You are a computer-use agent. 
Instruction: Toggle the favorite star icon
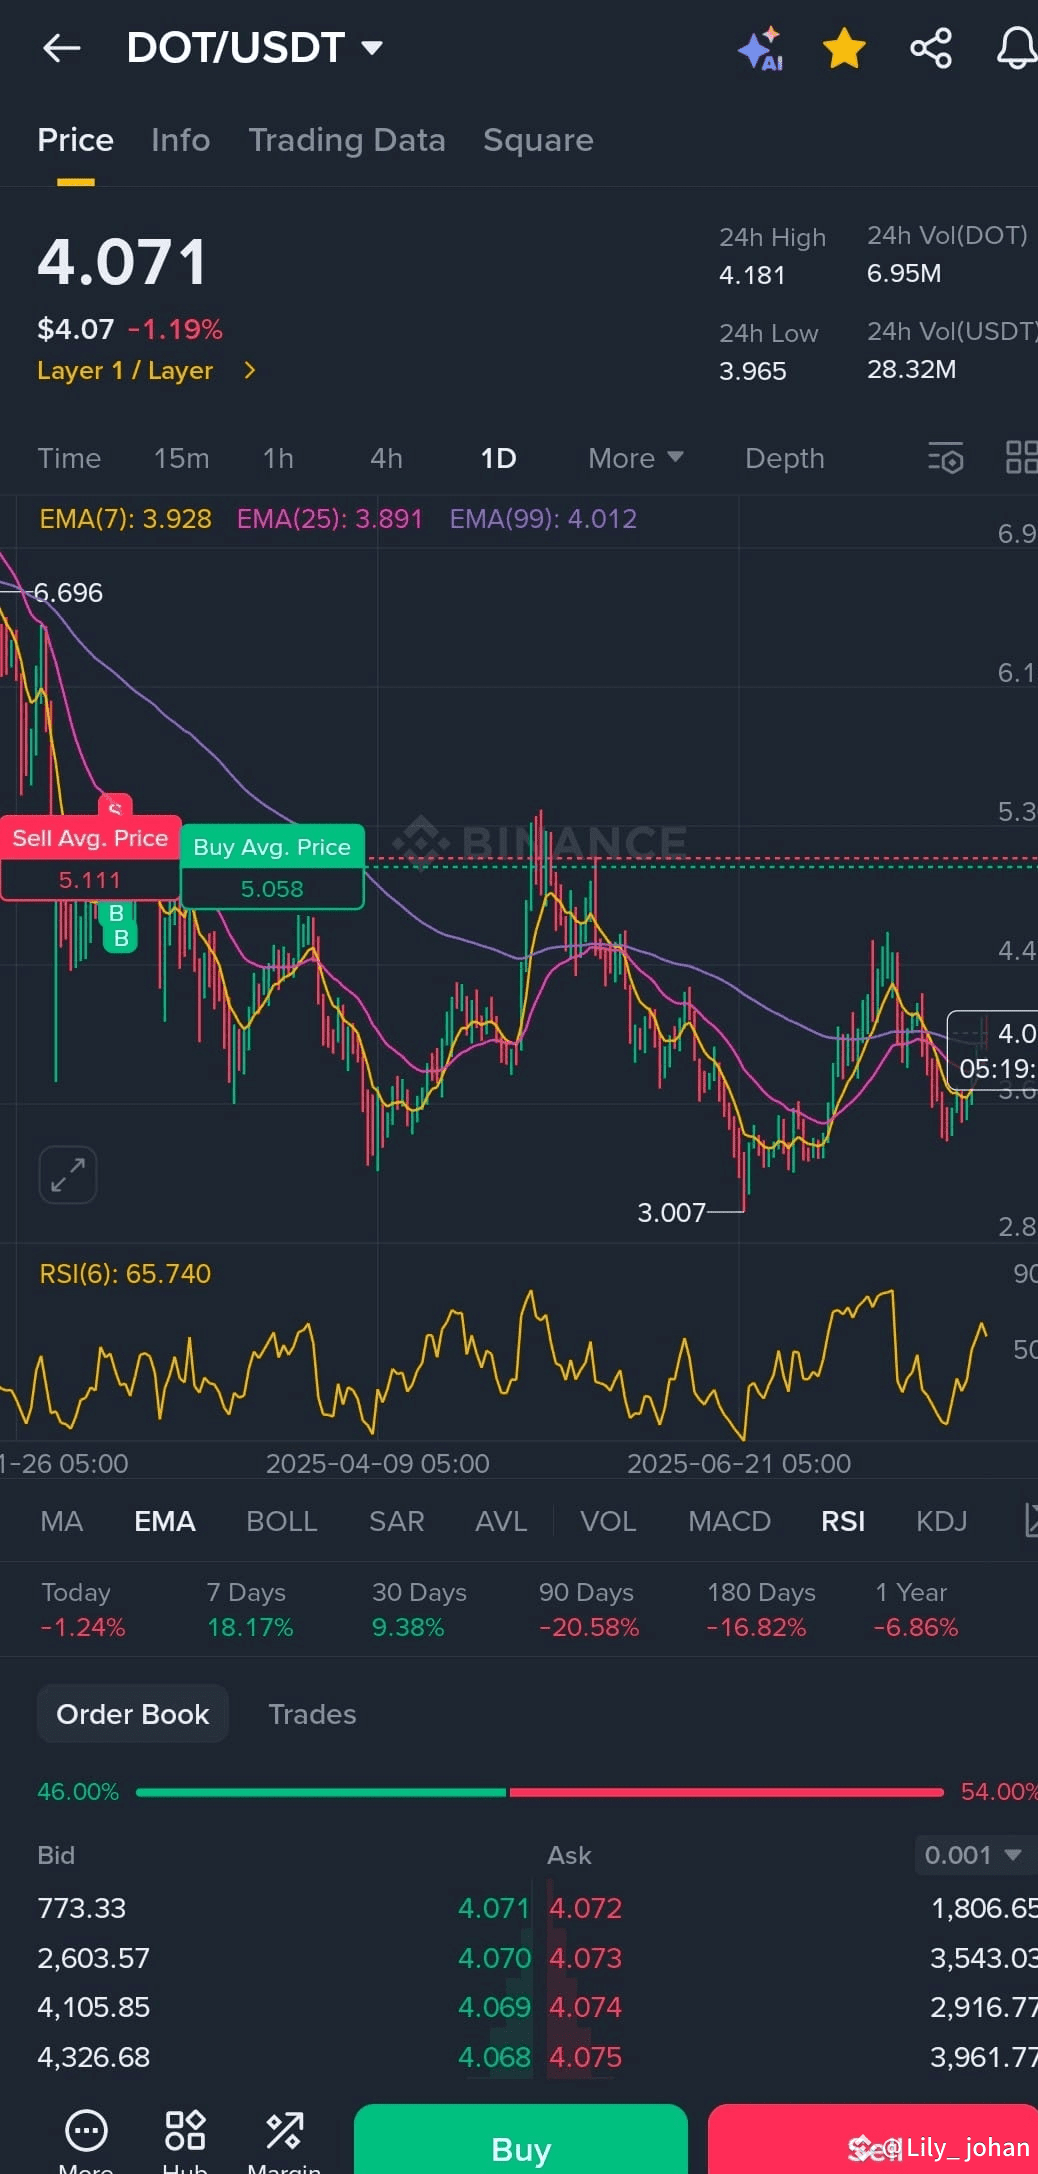point(844,48)
